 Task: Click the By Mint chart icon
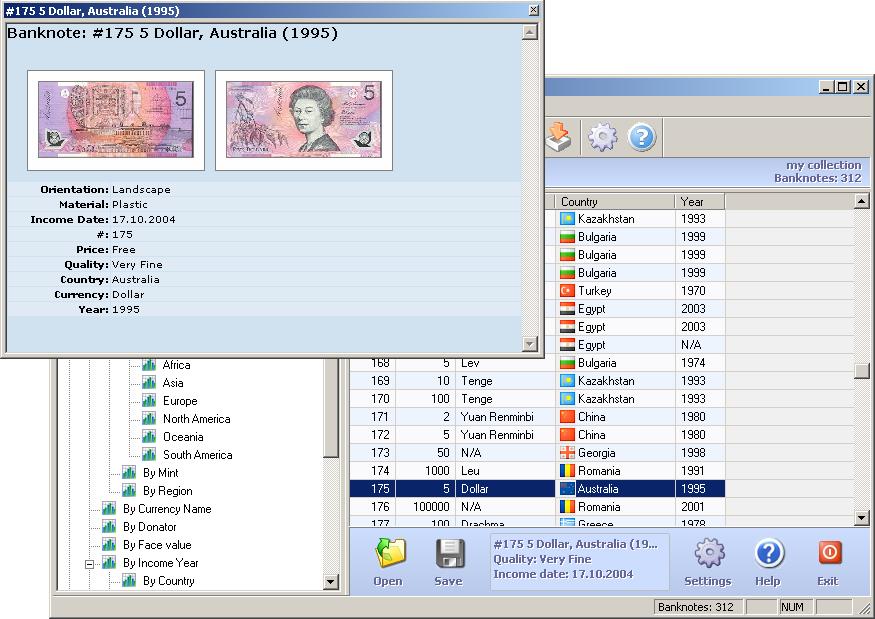pyautogui.click(x=129, y=473)
